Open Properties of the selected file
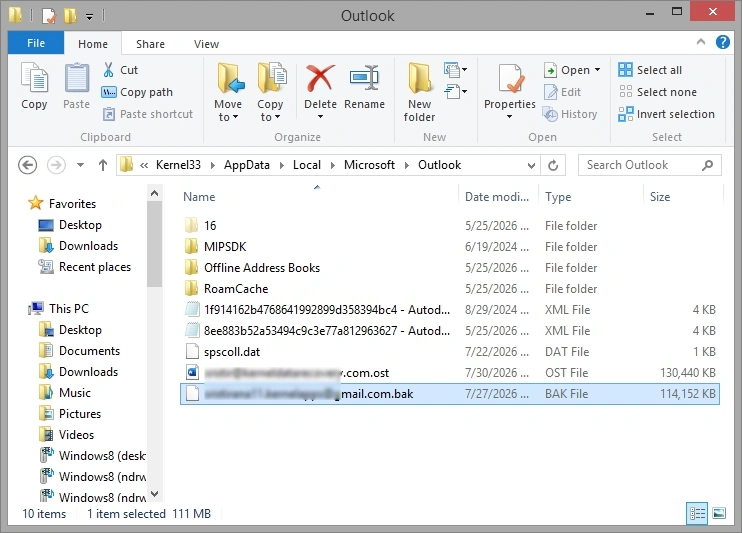The image size is (742, 533). pyautogui.click(x=510, y=85)
